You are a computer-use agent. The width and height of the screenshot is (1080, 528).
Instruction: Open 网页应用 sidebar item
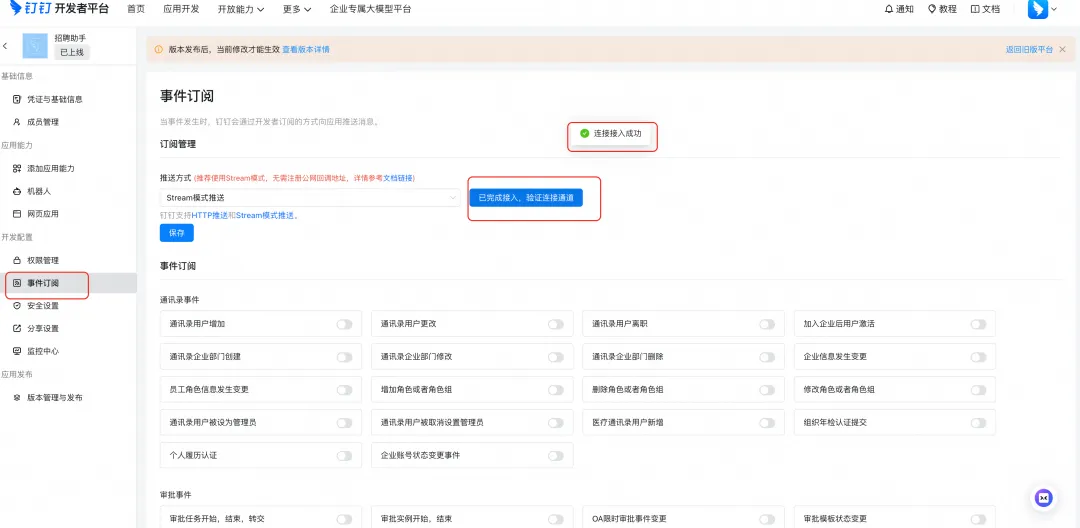pos(68,214)
